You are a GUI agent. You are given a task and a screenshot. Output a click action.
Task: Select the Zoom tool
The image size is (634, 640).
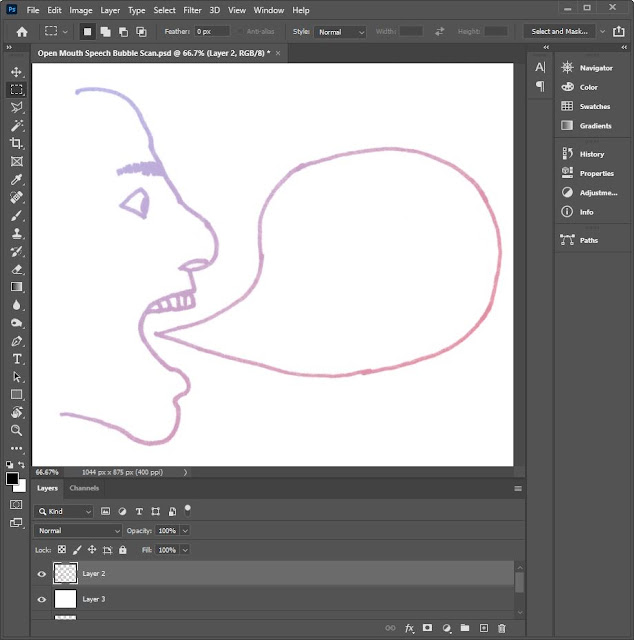pyautogui.click(x=16, y=430)
